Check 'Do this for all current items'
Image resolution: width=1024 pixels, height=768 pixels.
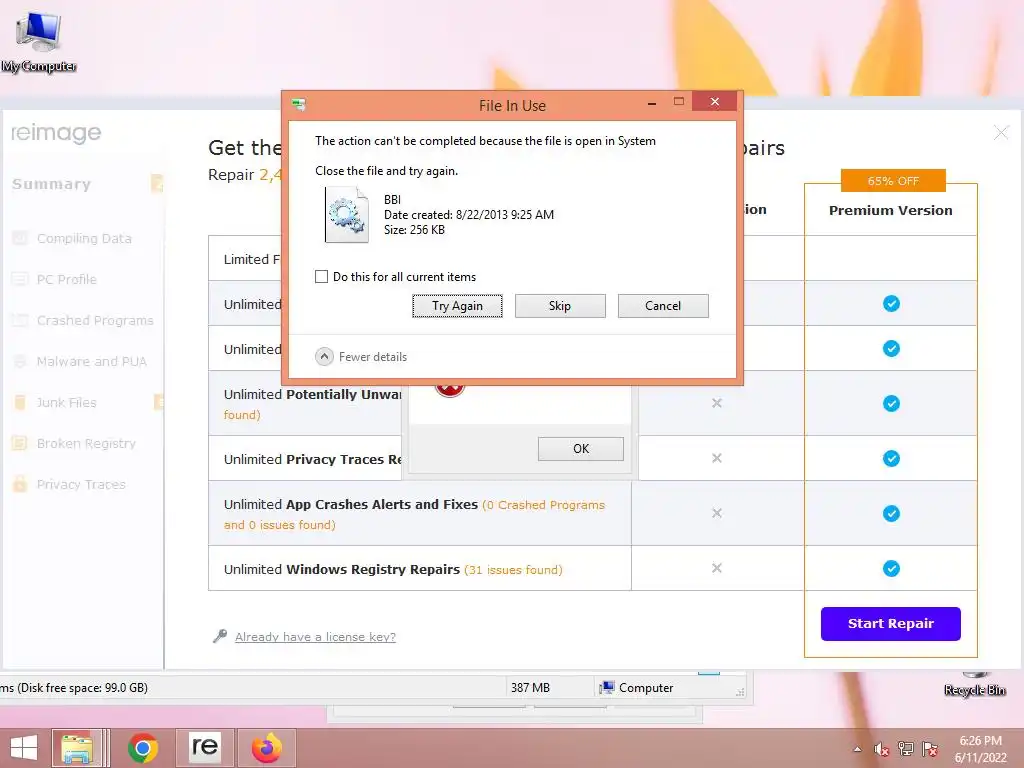(321, 276)
